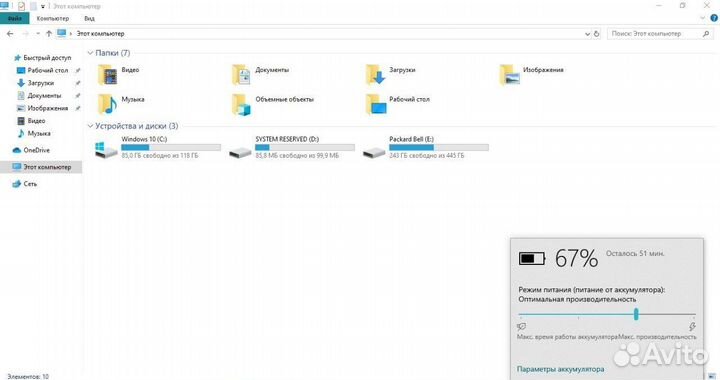
Task: Open the Видео folder icon
Action: [x=108, y=75]
